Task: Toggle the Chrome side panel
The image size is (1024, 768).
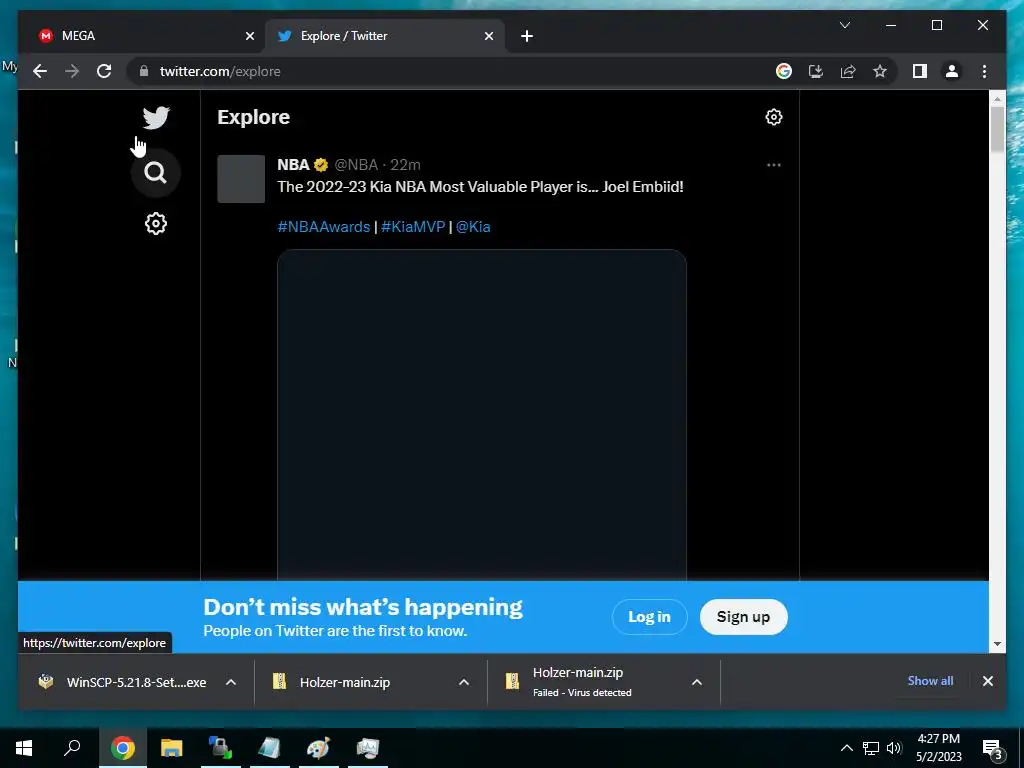Action: tap(920, 71)
